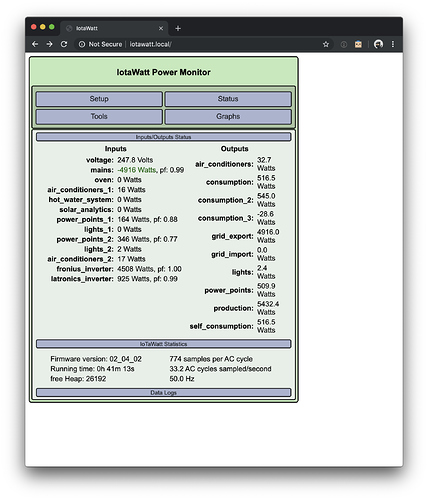Click the browser forward arrow

click(x=49, y=44)
